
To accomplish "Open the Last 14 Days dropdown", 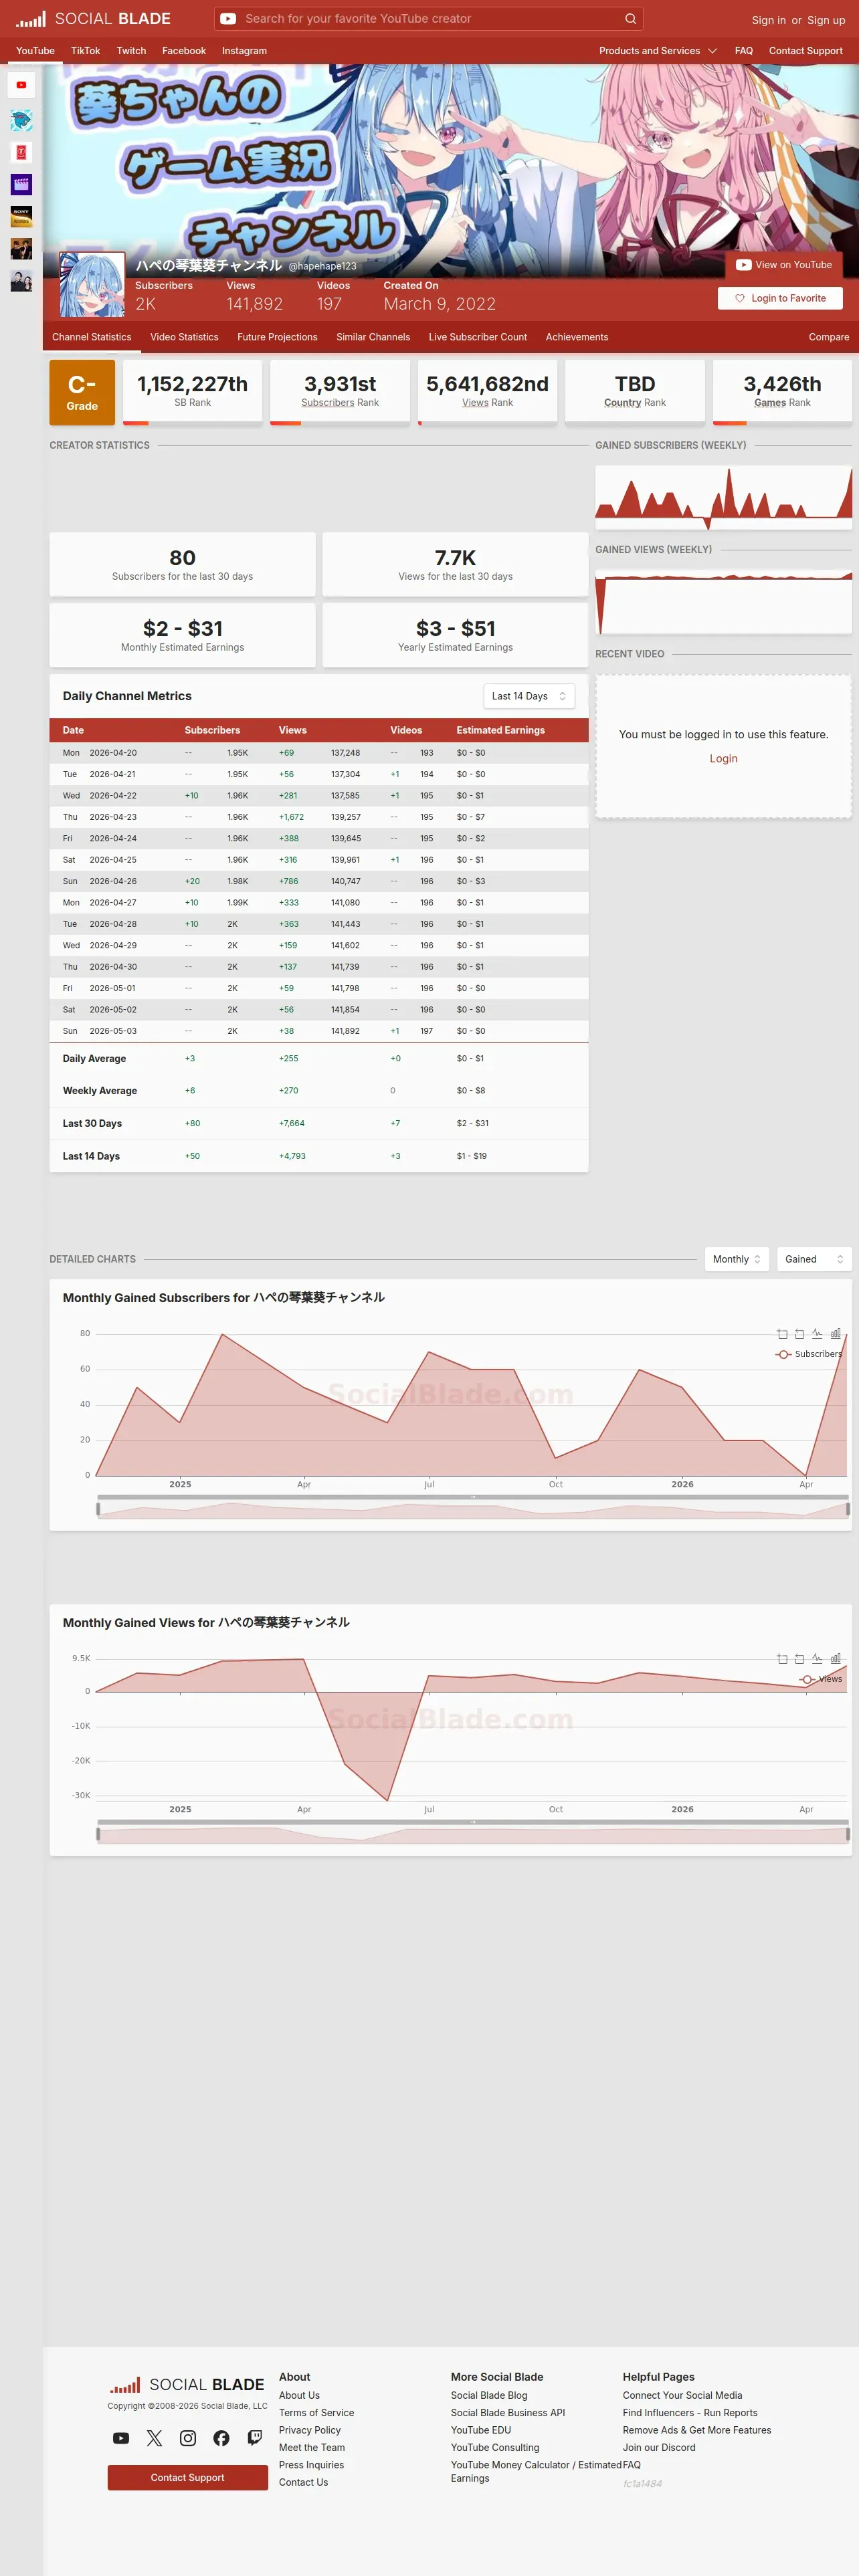I will (x=529, y=696).
